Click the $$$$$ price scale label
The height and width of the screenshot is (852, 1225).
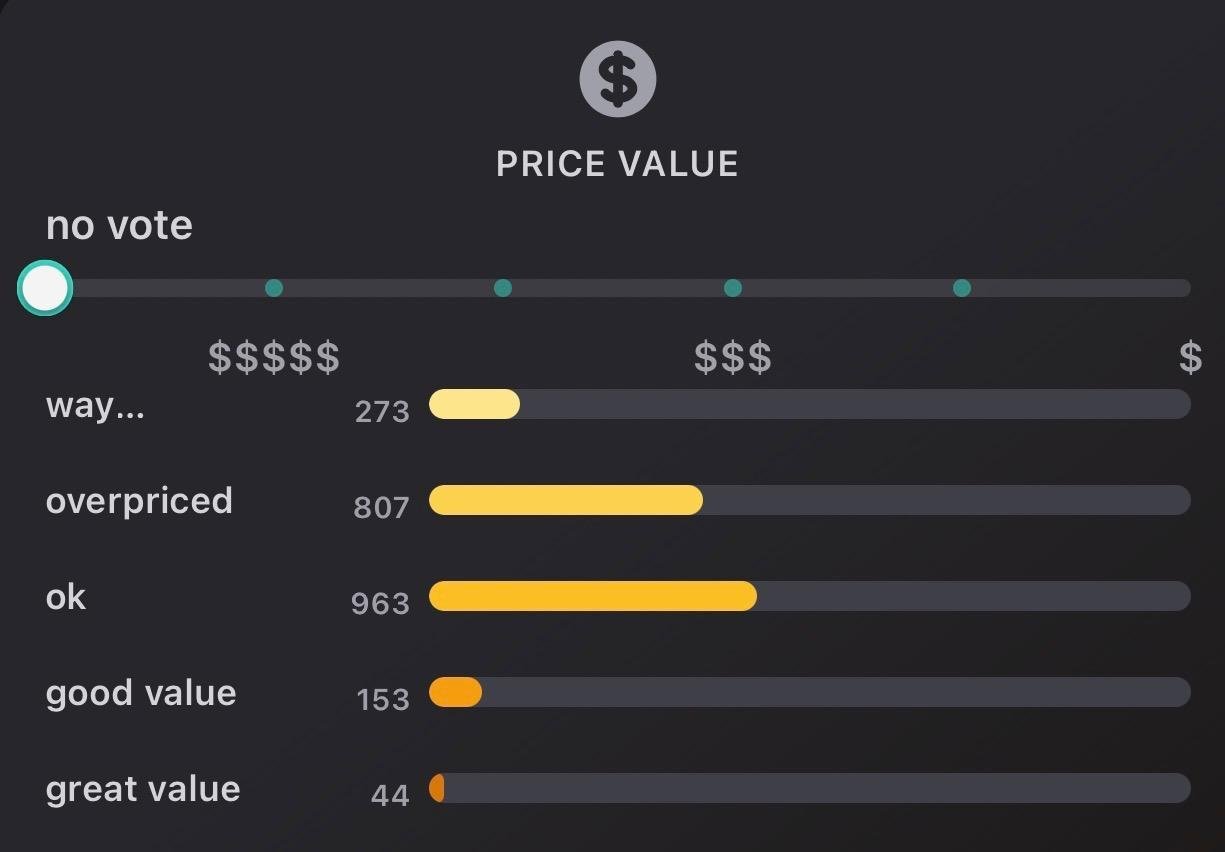[274, 357]
